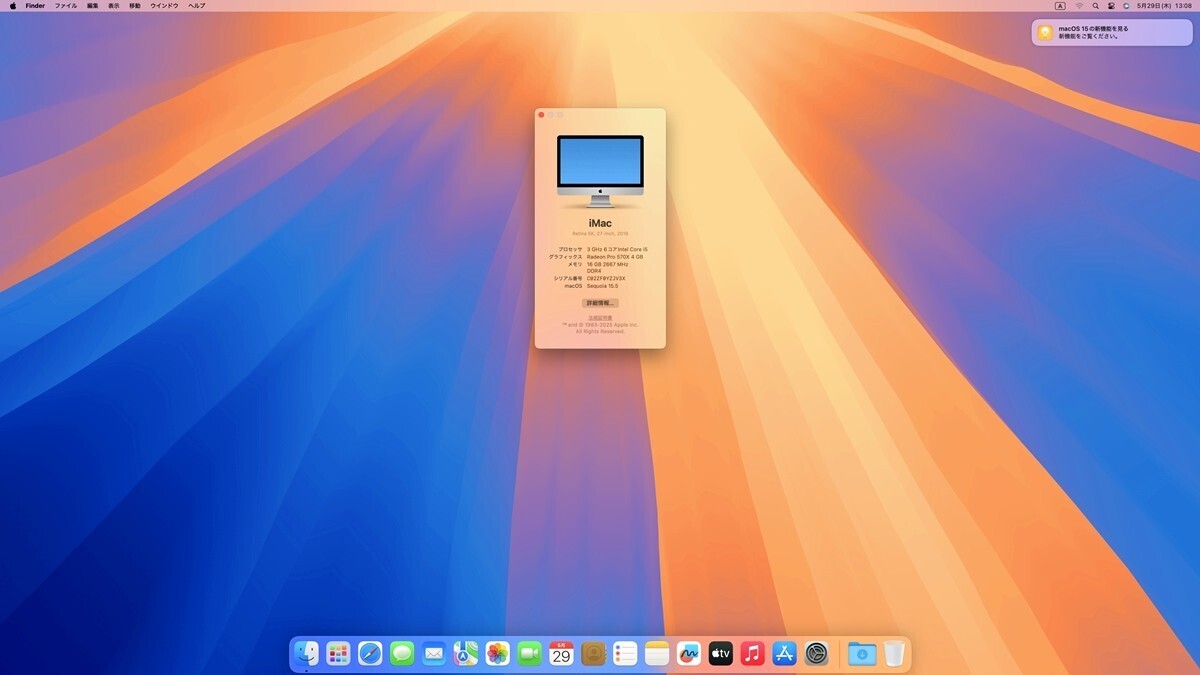Close the About This Mac window
Viewport: 1200px width, 675px height.
point(541,115)
